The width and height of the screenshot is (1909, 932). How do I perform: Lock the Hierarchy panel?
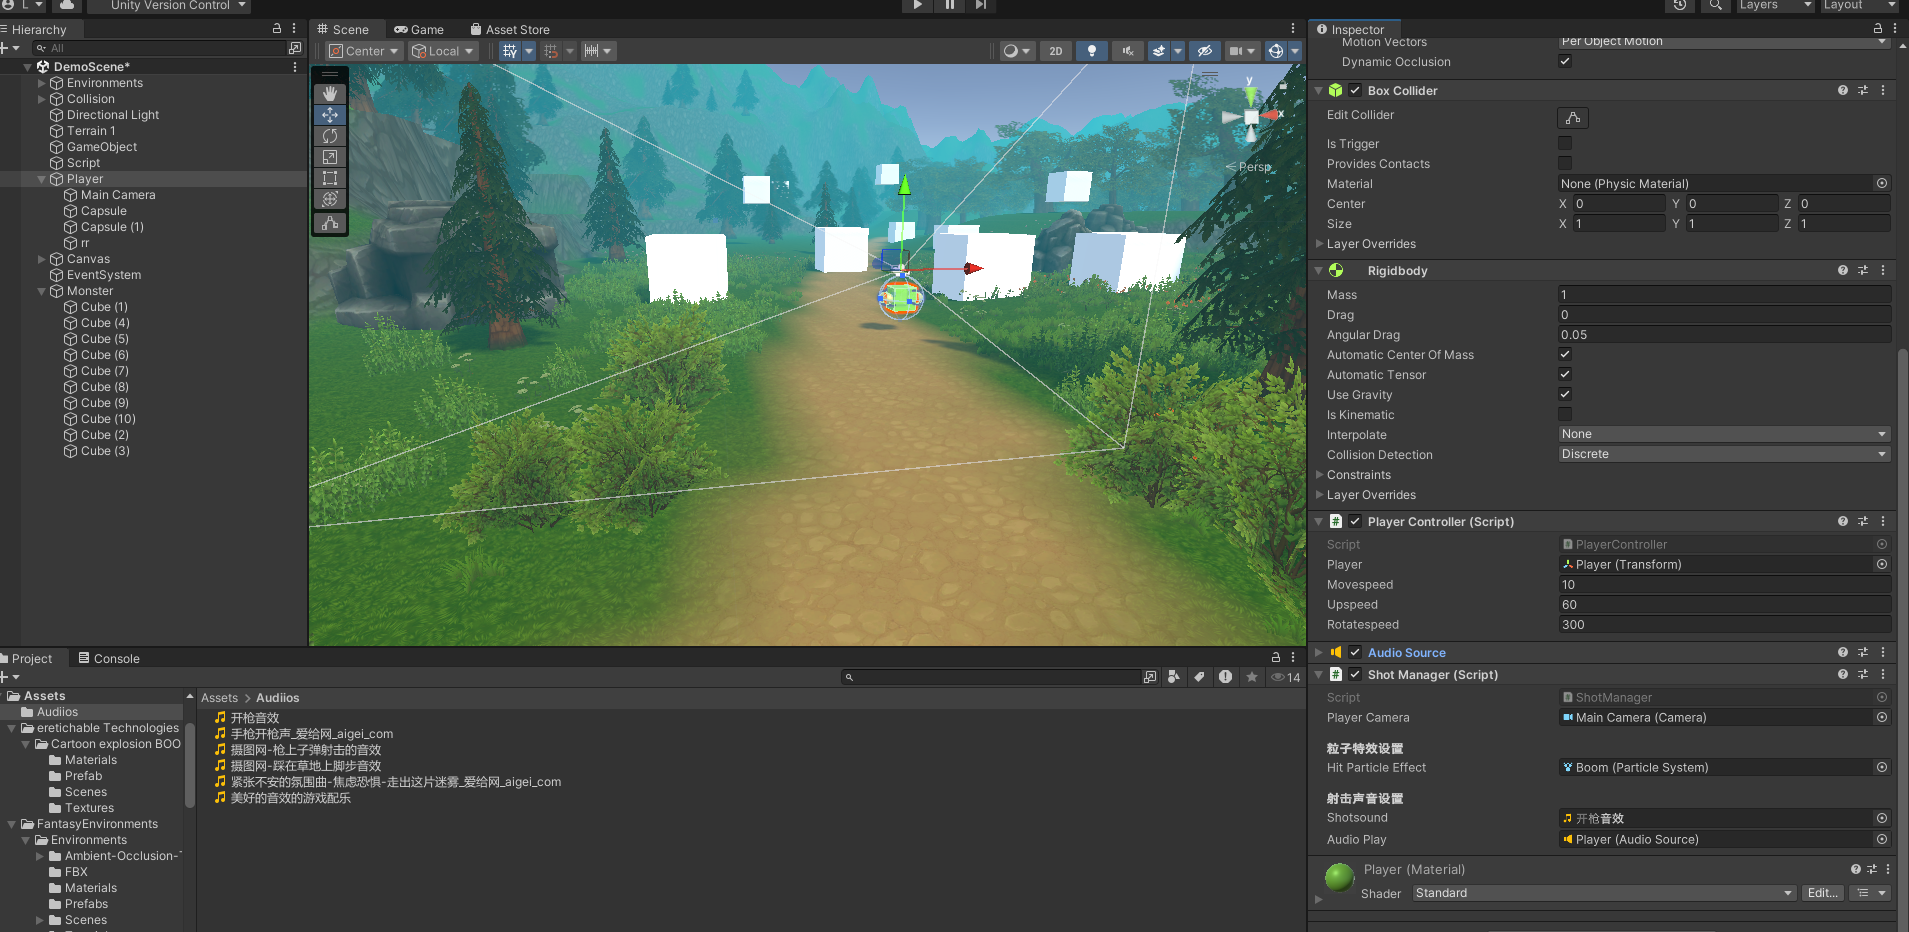[x=277, y=29]
